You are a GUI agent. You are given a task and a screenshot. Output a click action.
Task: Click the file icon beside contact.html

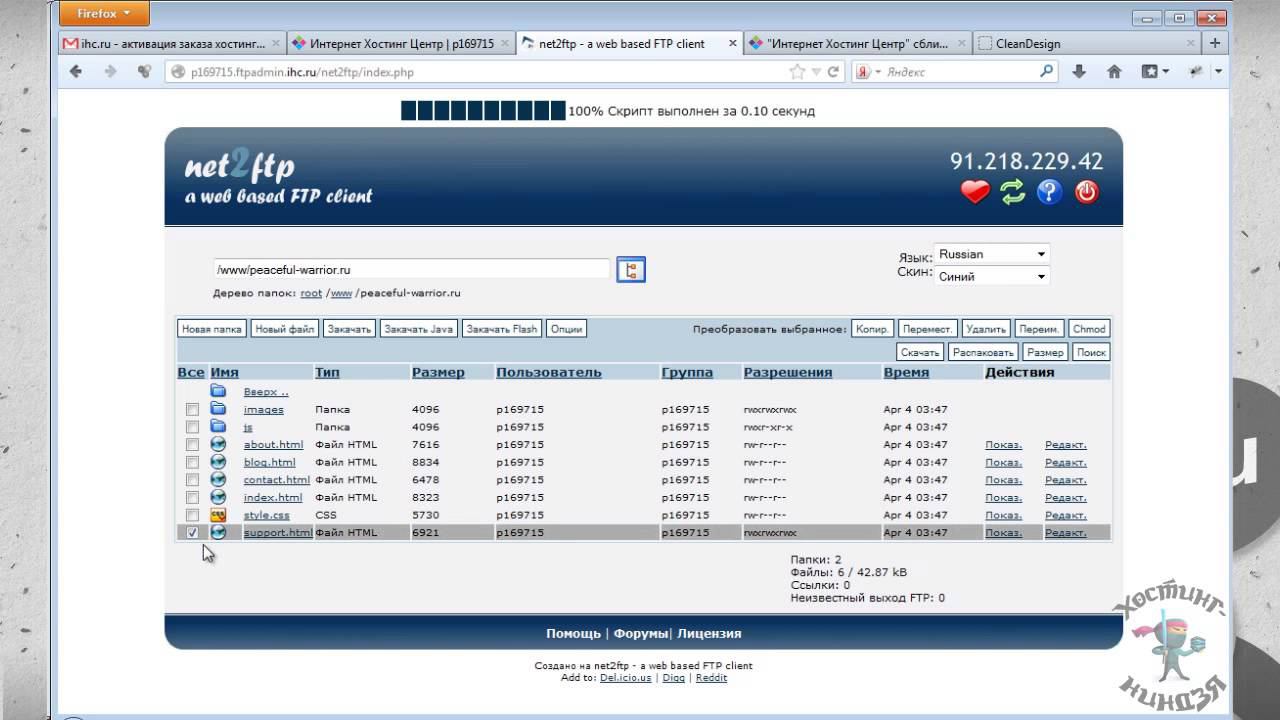218,479
